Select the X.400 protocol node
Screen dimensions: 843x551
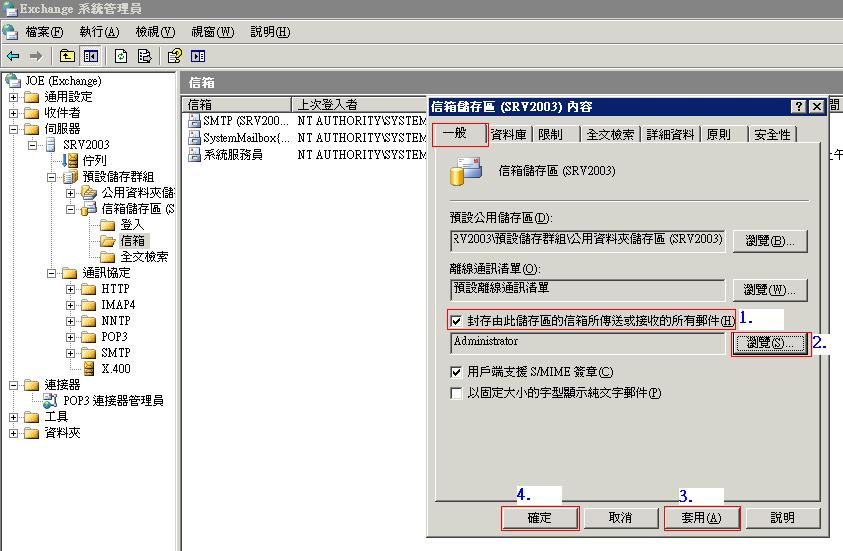[116, 369]
